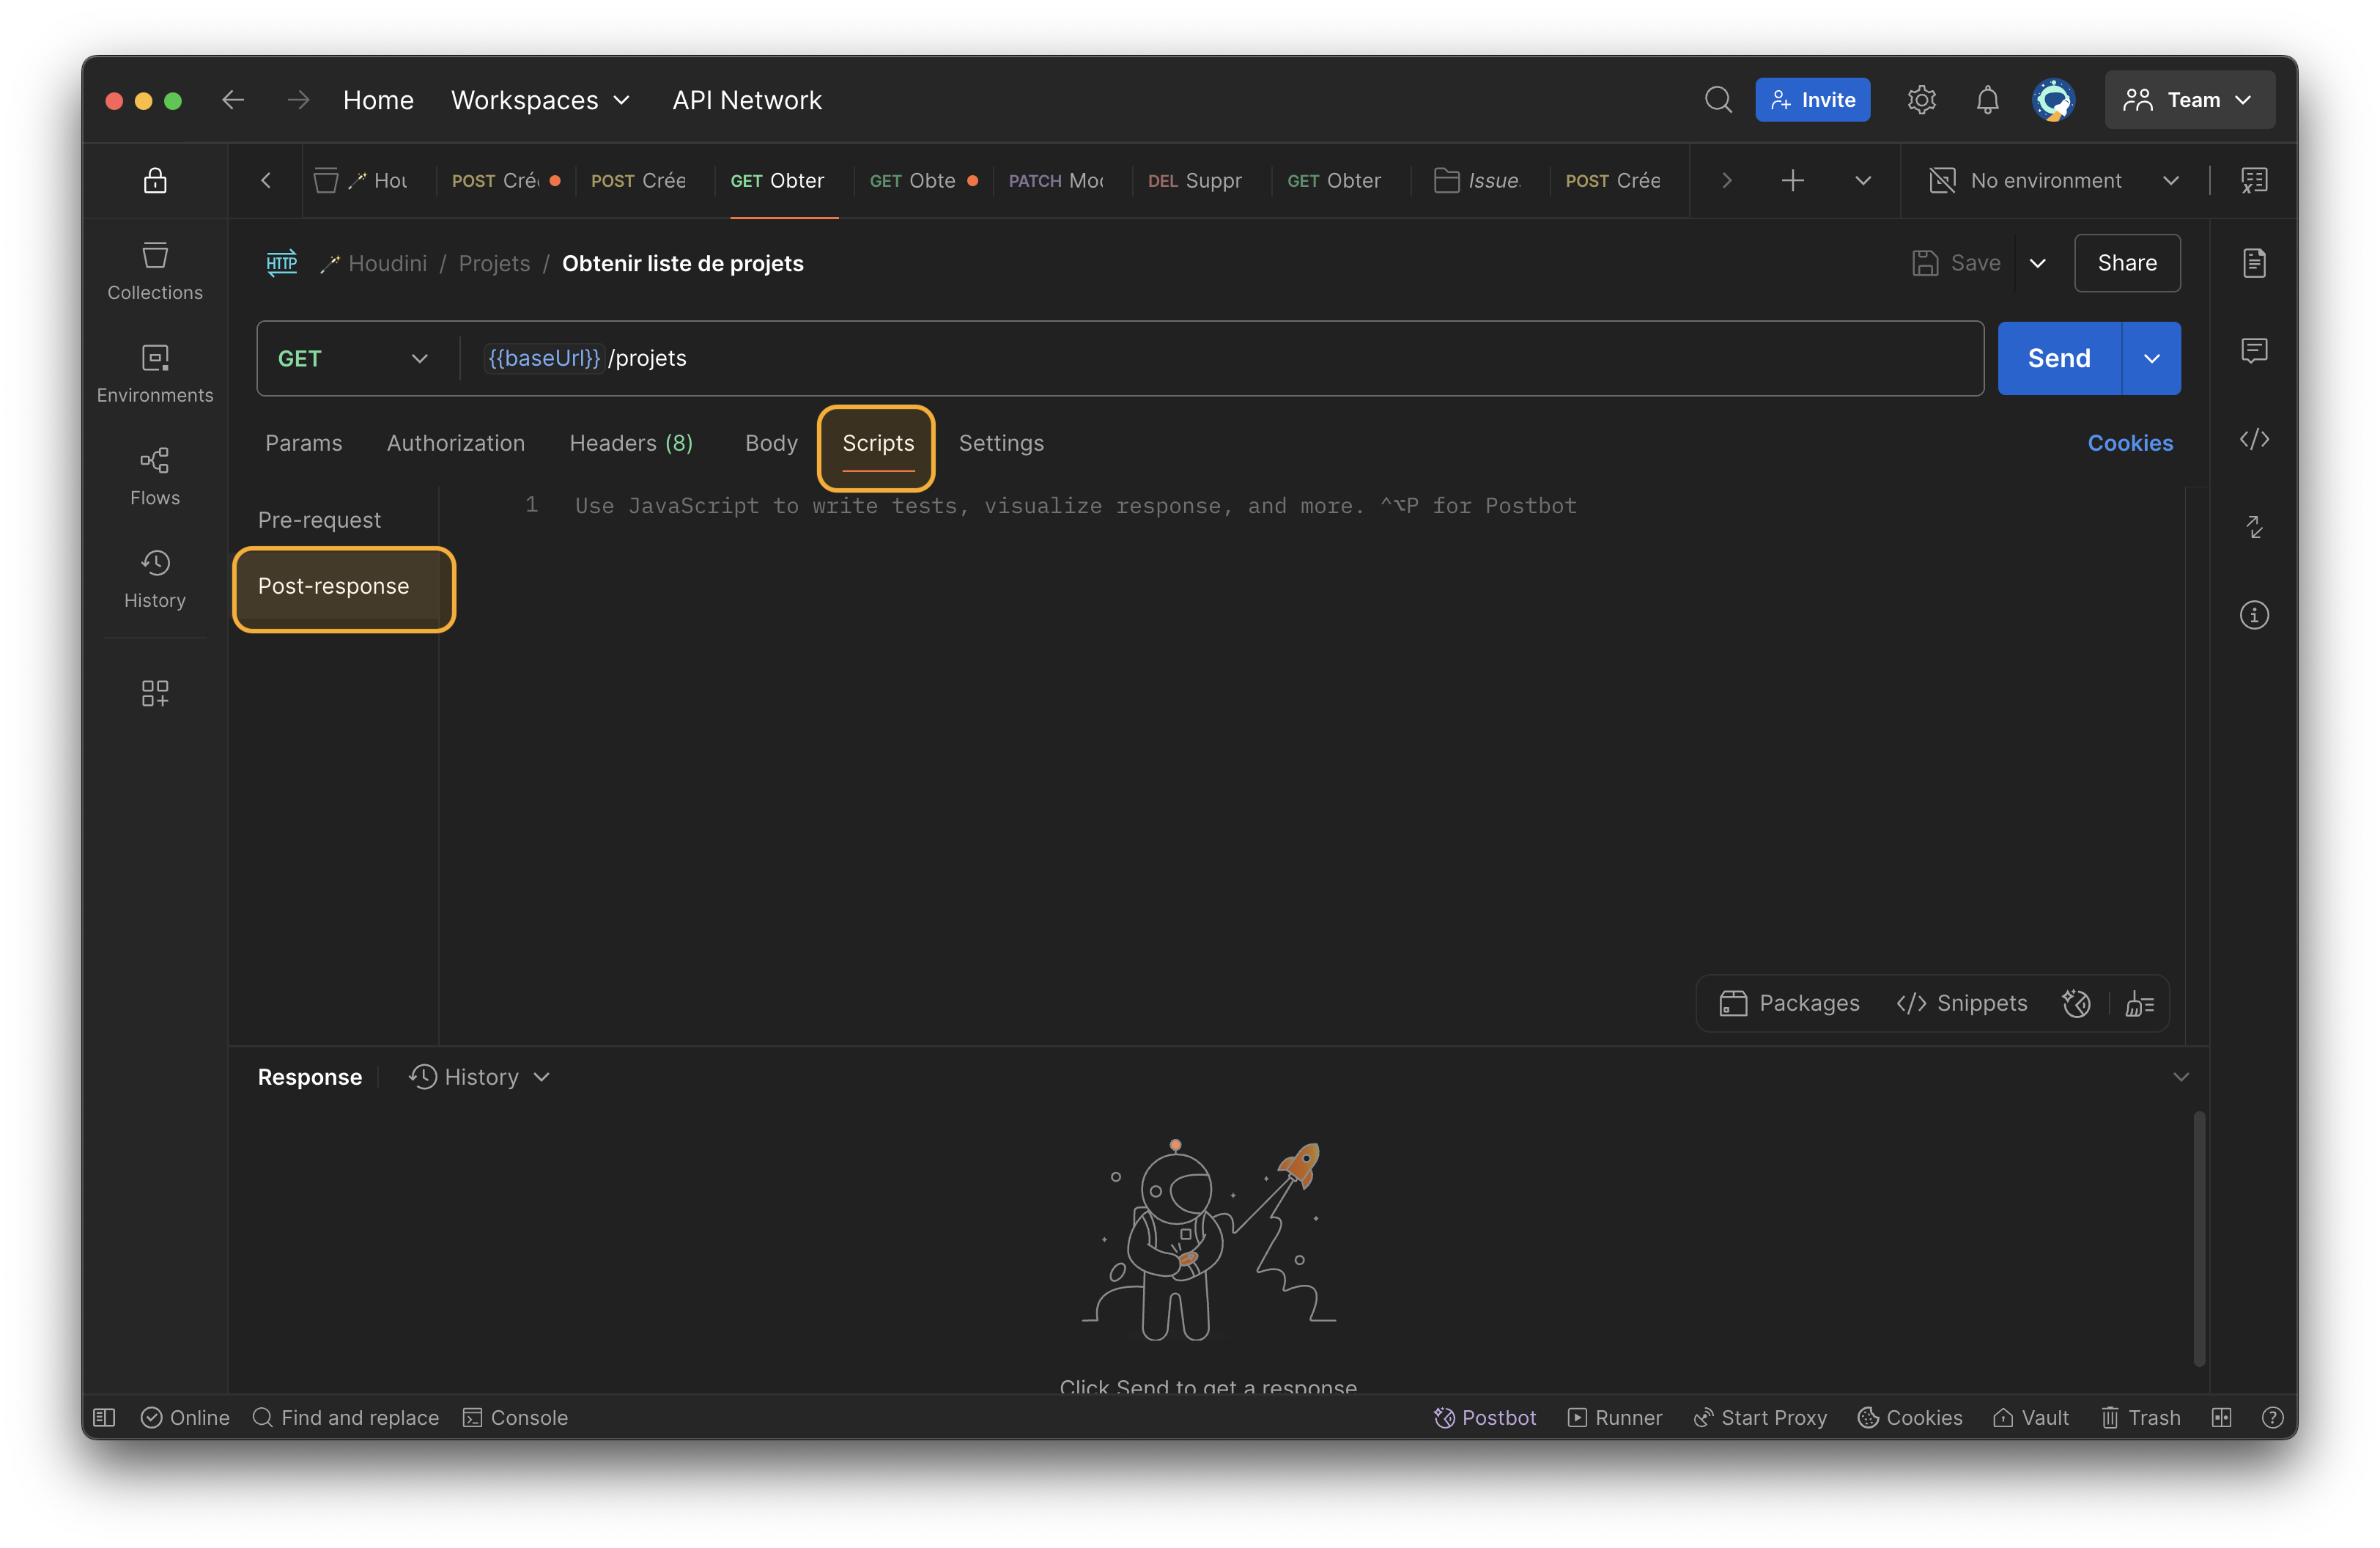Open the Team dropdown

(x=2189, y=100)
